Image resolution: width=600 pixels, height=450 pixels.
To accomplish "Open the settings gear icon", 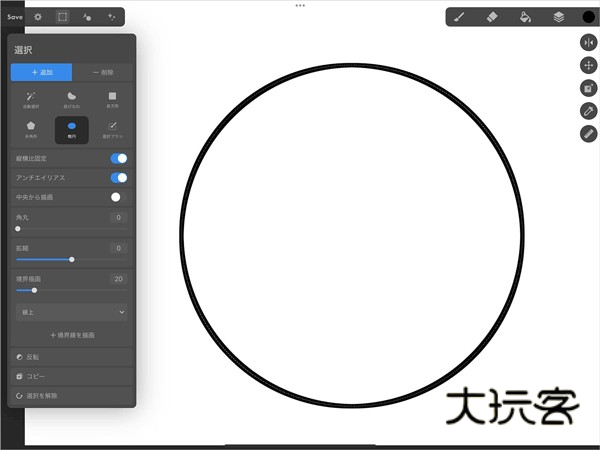I will [38, 17].
